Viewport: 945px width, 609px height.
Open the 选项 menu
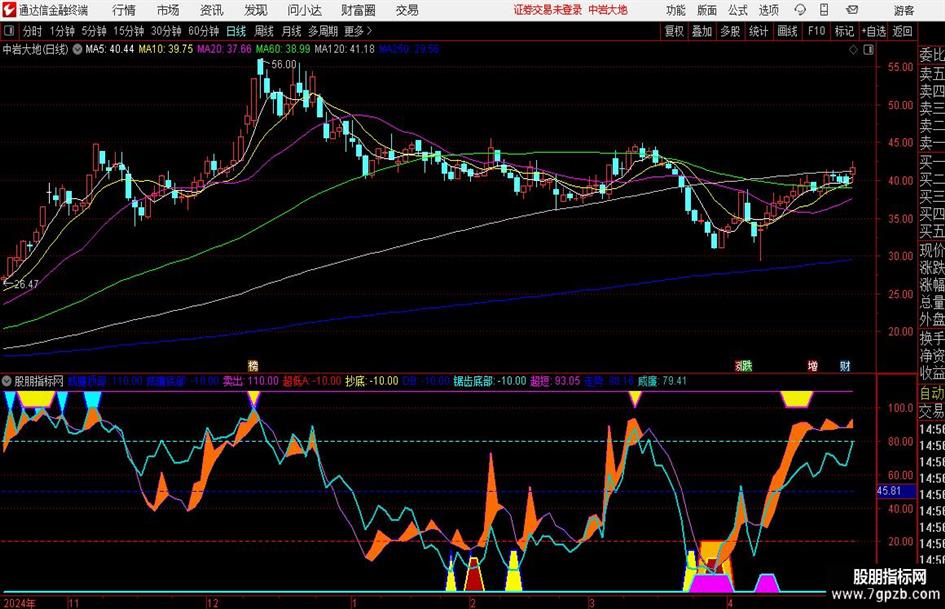click(768, 10)
